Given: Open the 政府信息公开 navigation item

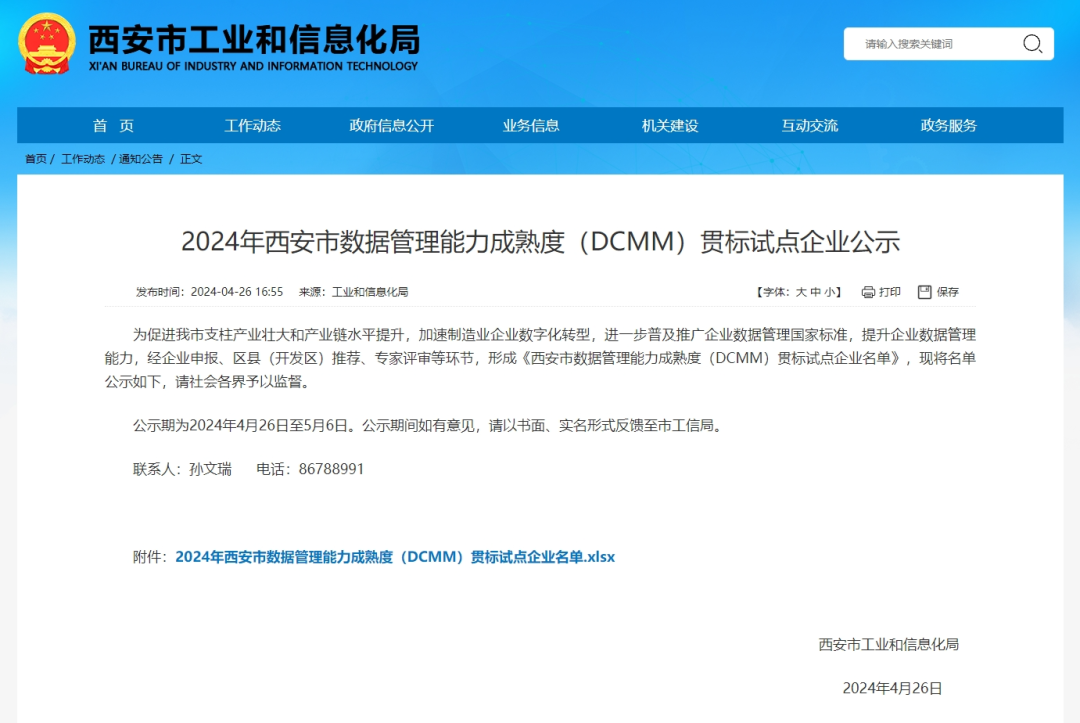Looking at the screenshot, I should pos(392,126).
